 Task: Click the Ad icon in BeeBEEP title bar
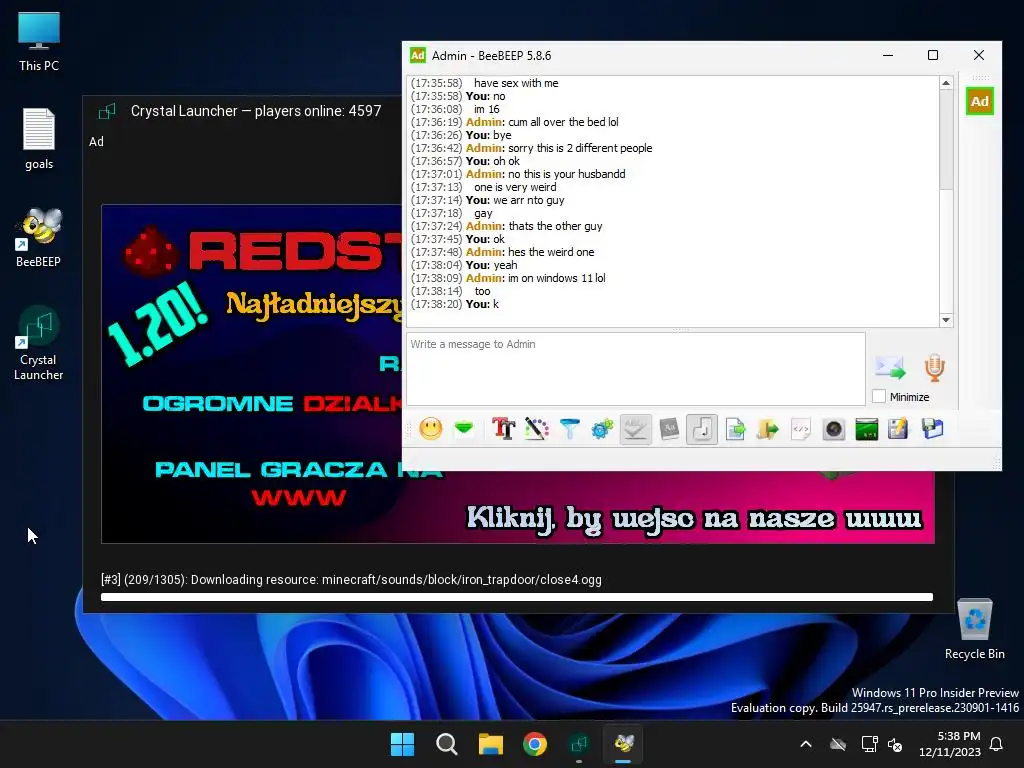417,56
